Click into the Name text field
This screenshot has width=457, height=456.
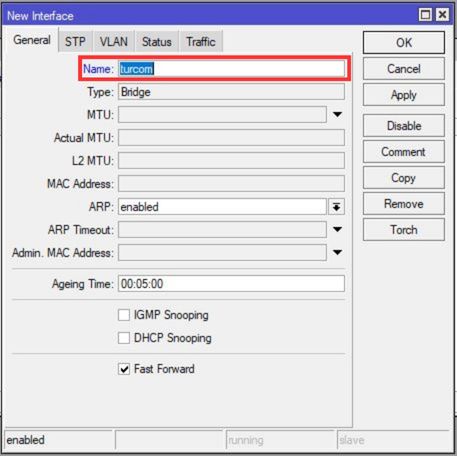(231, 69)
